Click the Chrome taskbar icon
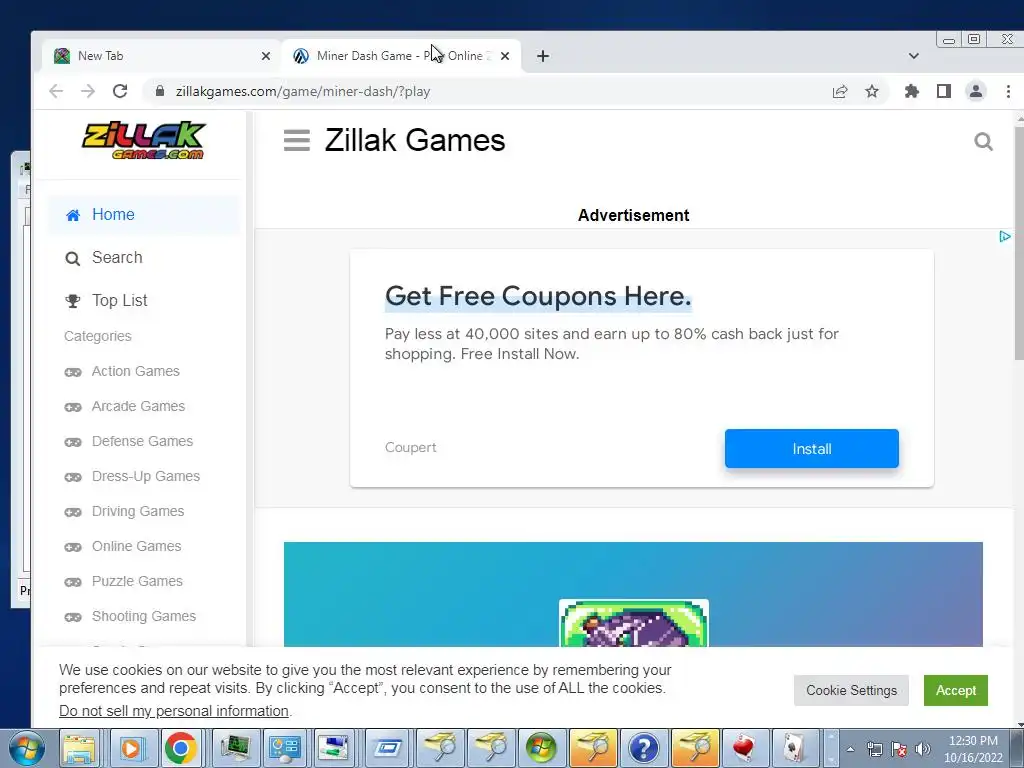Screen dimensions: 1024x768 [x=181, y=748]
